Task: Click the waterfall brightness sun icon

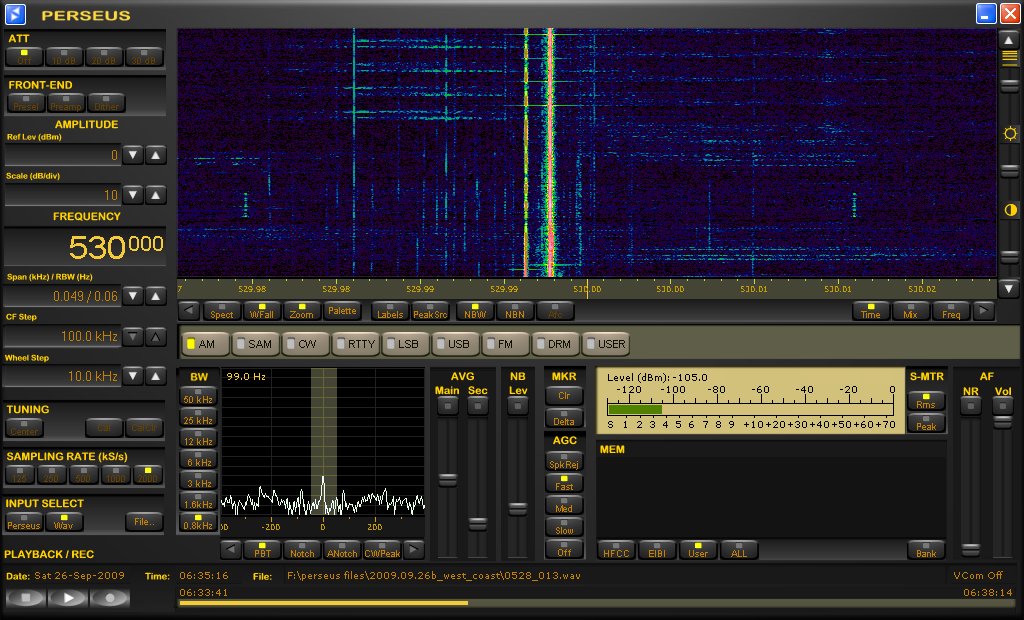Action: pyautogui.click(x=1010, y=134)
